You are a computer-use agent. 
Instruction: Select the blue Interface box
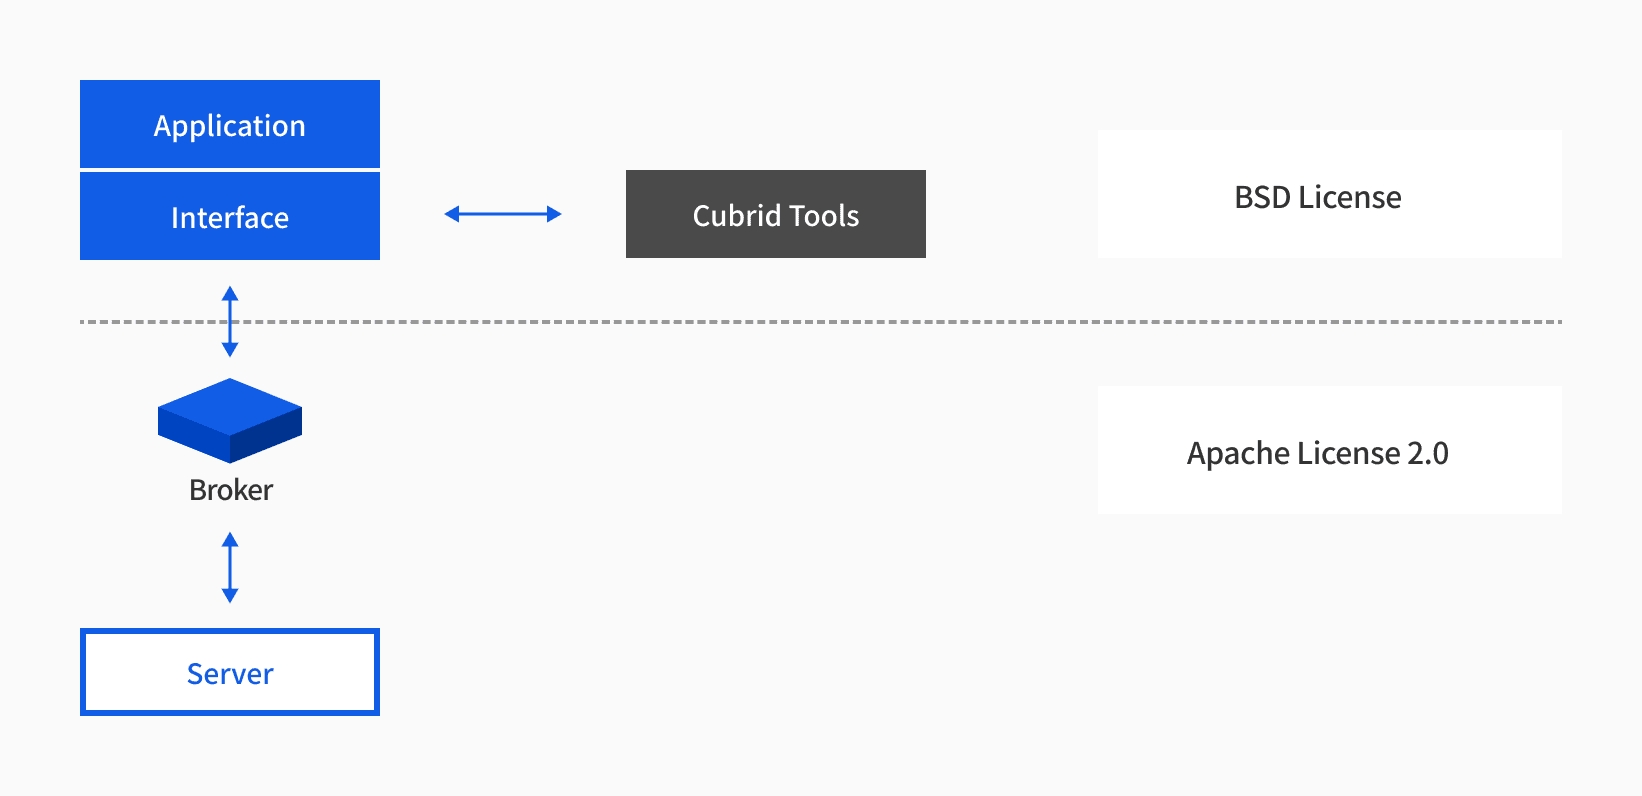click(230, 217)
